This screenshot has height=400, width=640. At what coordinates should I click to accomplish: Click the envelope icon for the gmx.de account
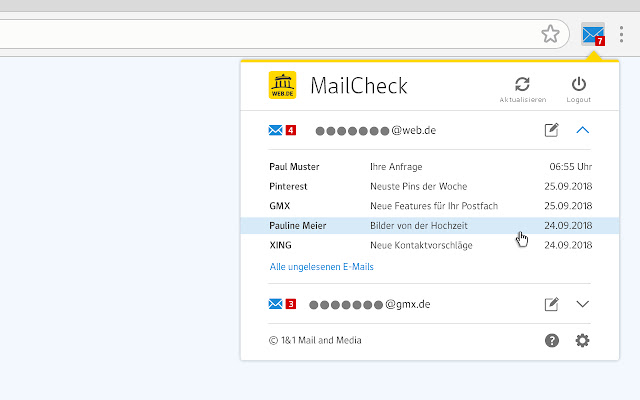point(276,304)
